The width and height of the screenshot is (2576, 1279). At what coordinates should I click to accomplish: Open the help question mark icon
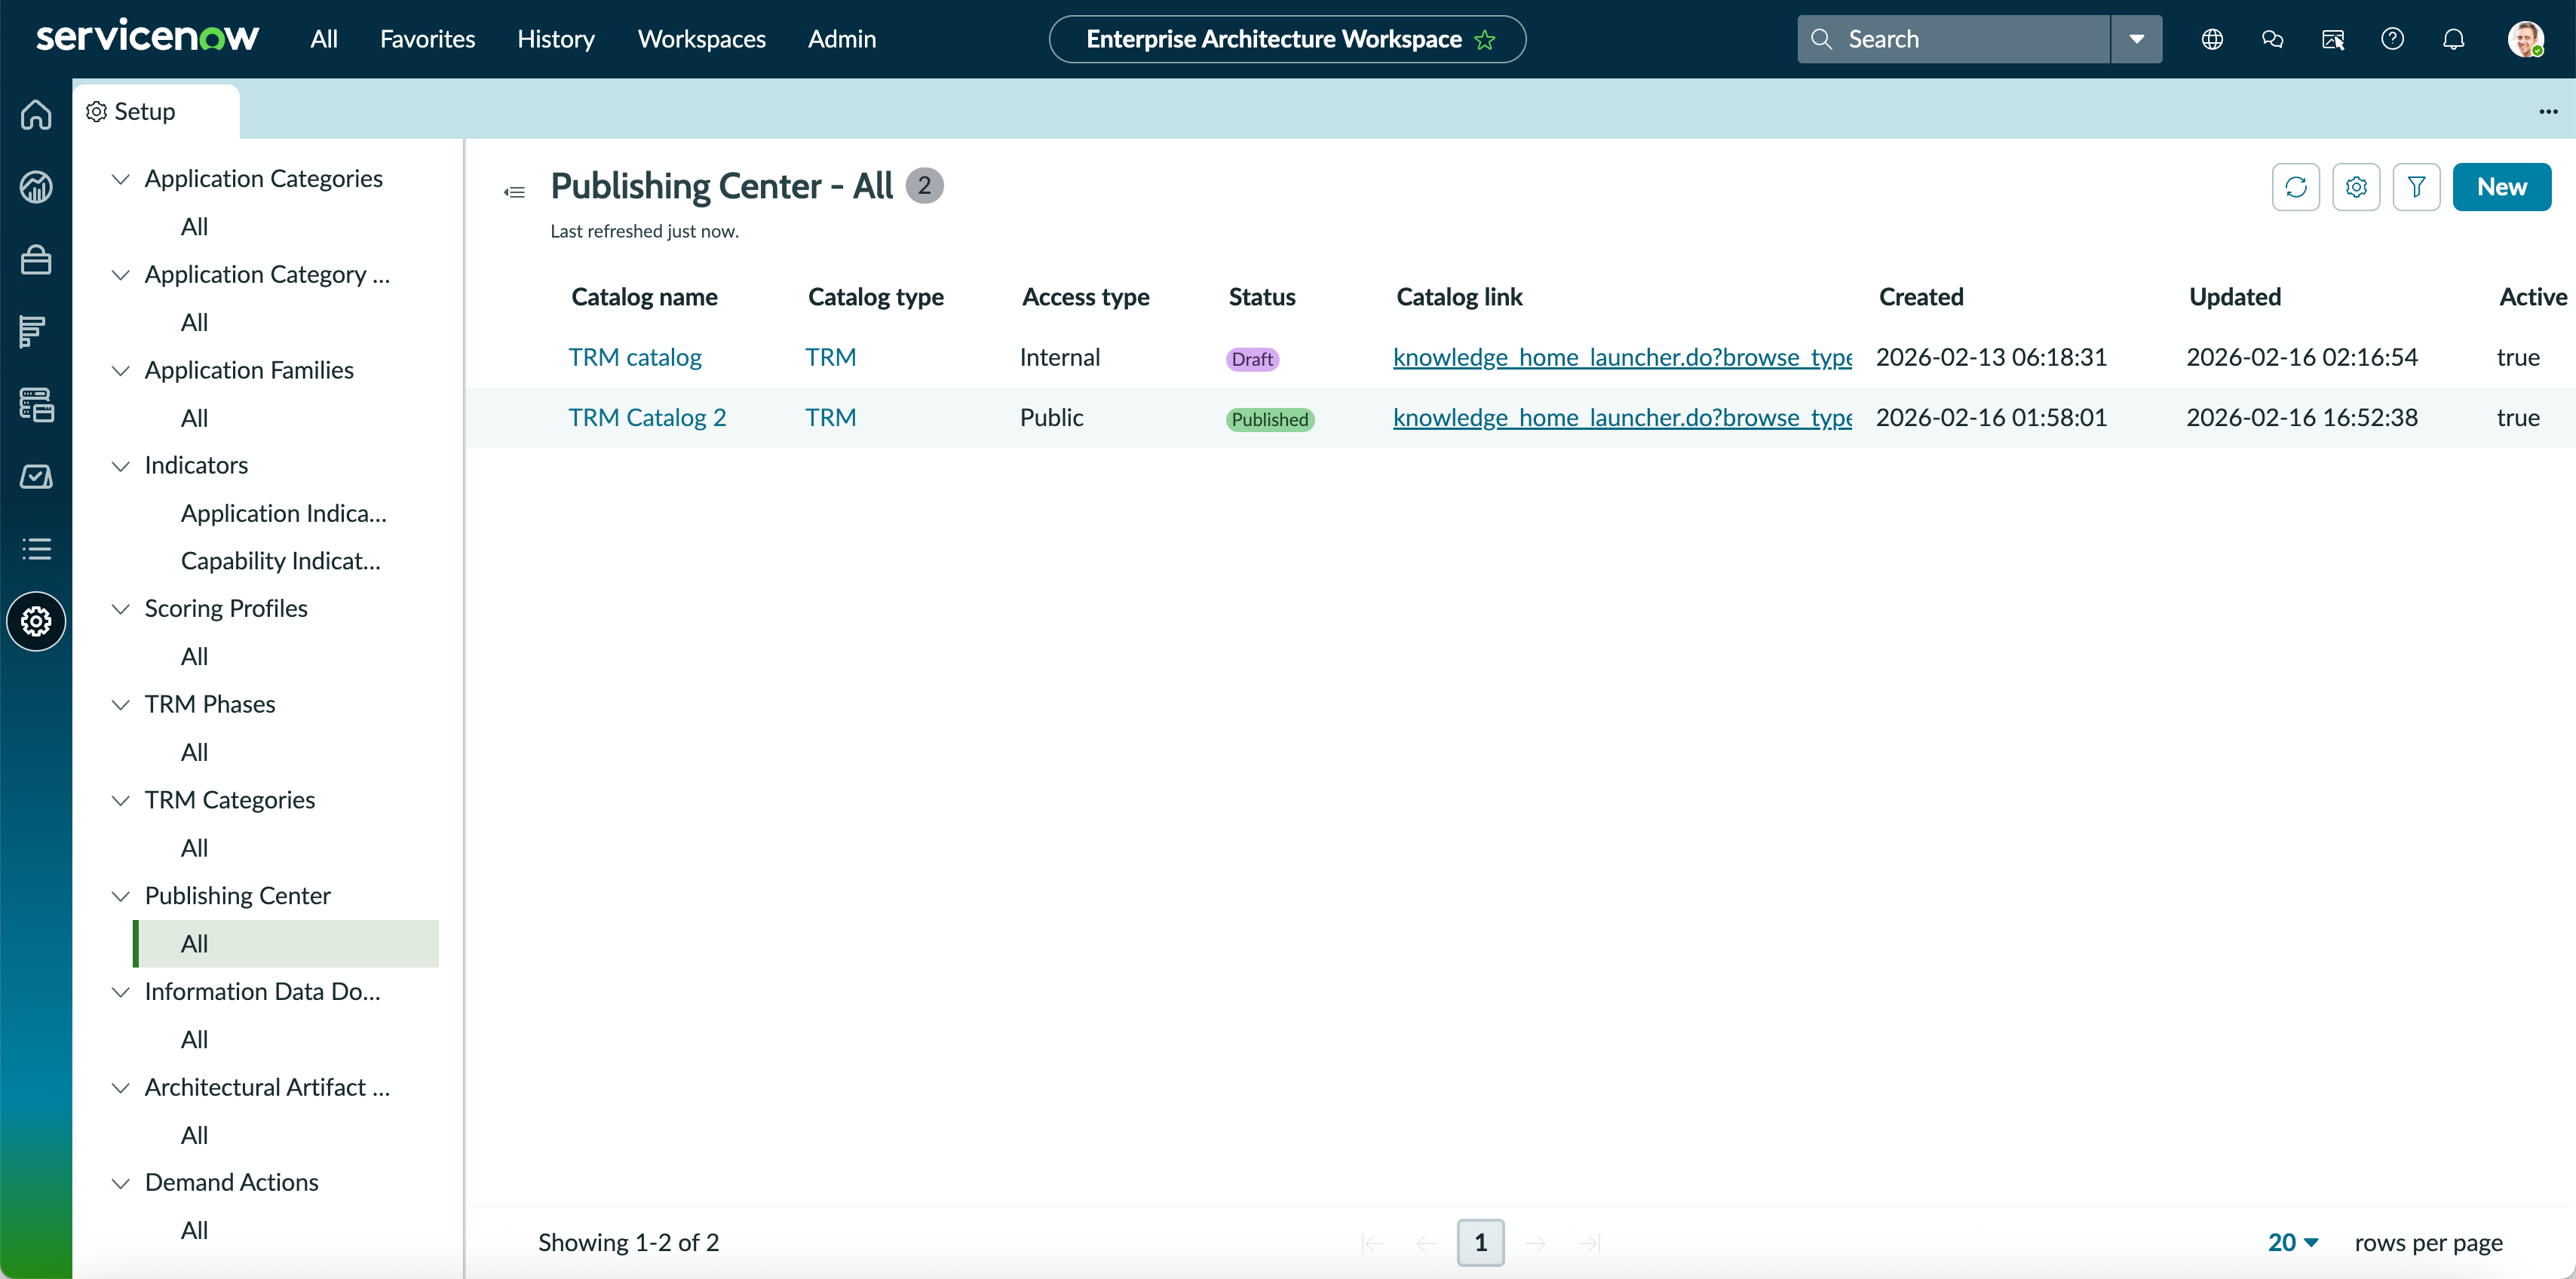pos(2392,39)
